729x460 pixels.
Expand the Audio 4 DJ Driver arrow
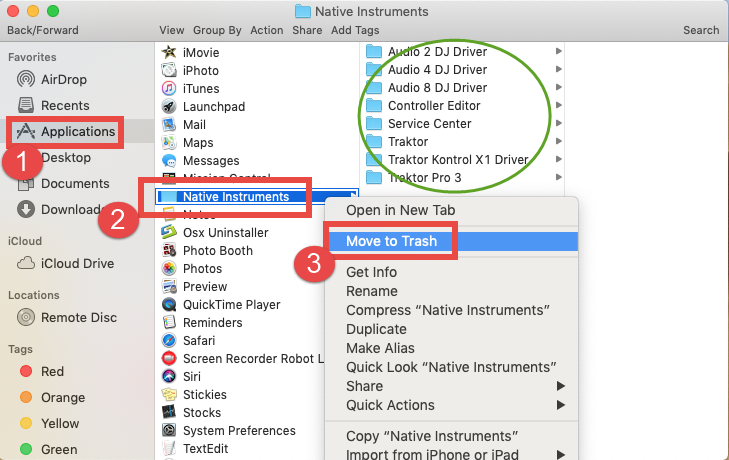click(x=559, y=69)
